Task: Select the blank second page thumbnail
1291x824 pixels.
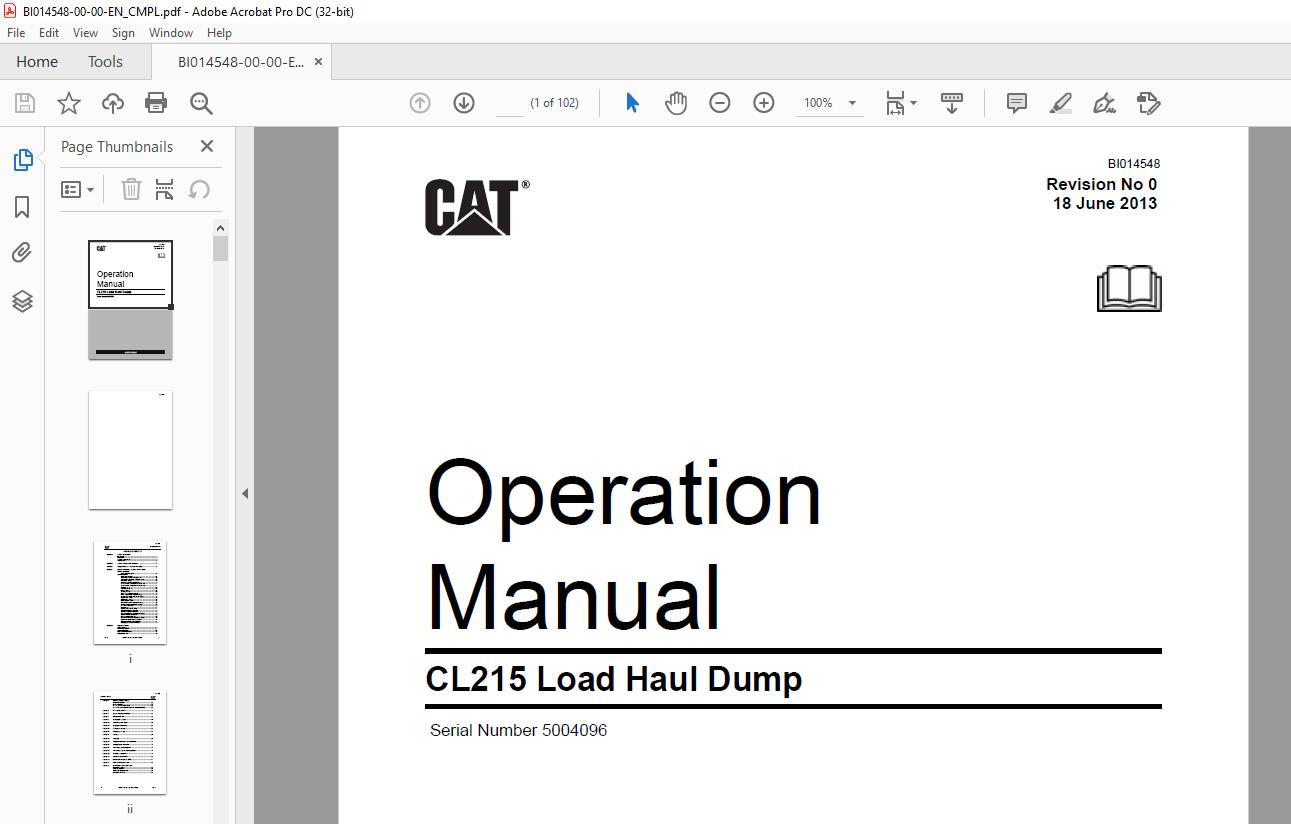Action: tap(130, 450)
